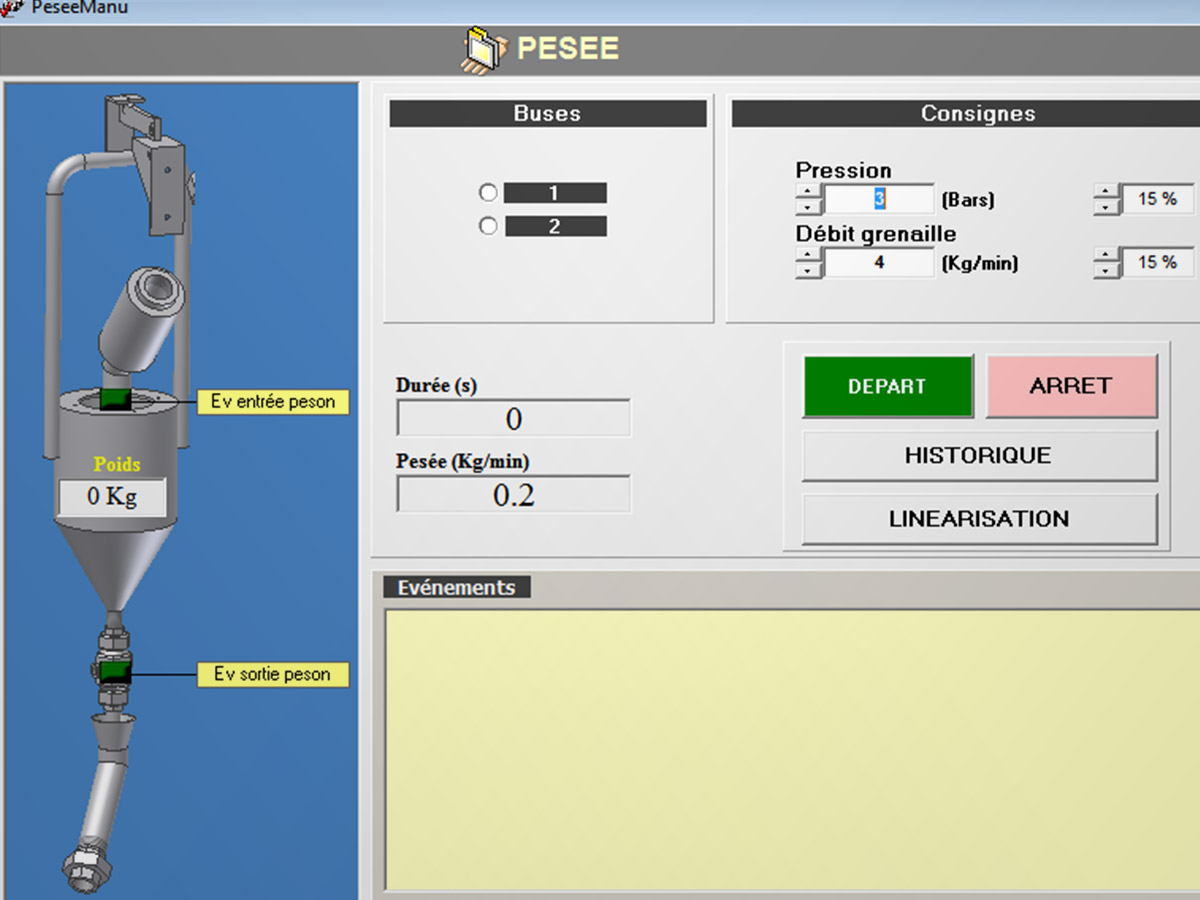
Task: Decrease the Pression value with down arrow
Action: (808, 207)
